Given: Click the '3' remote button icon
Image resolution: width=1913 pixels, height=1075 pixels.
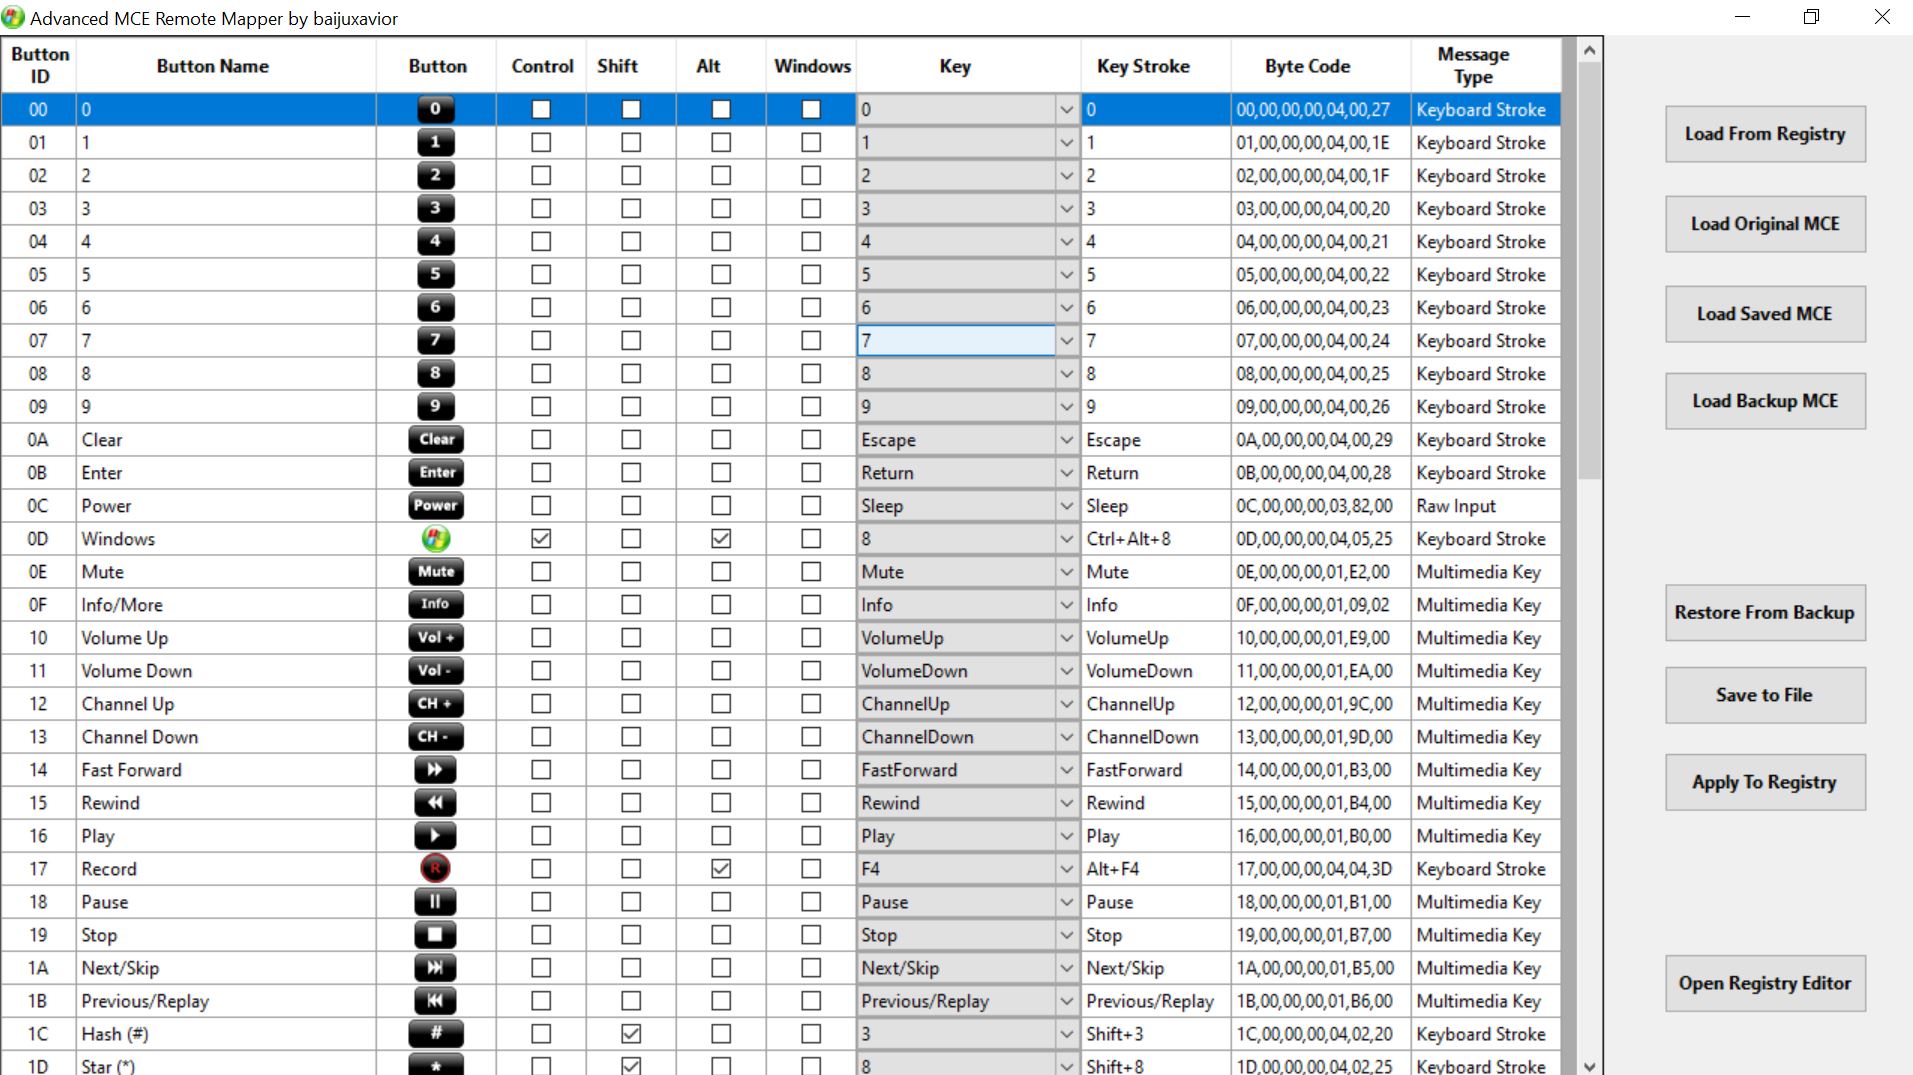Looking at the screenshot, I should tap(435, 208).
